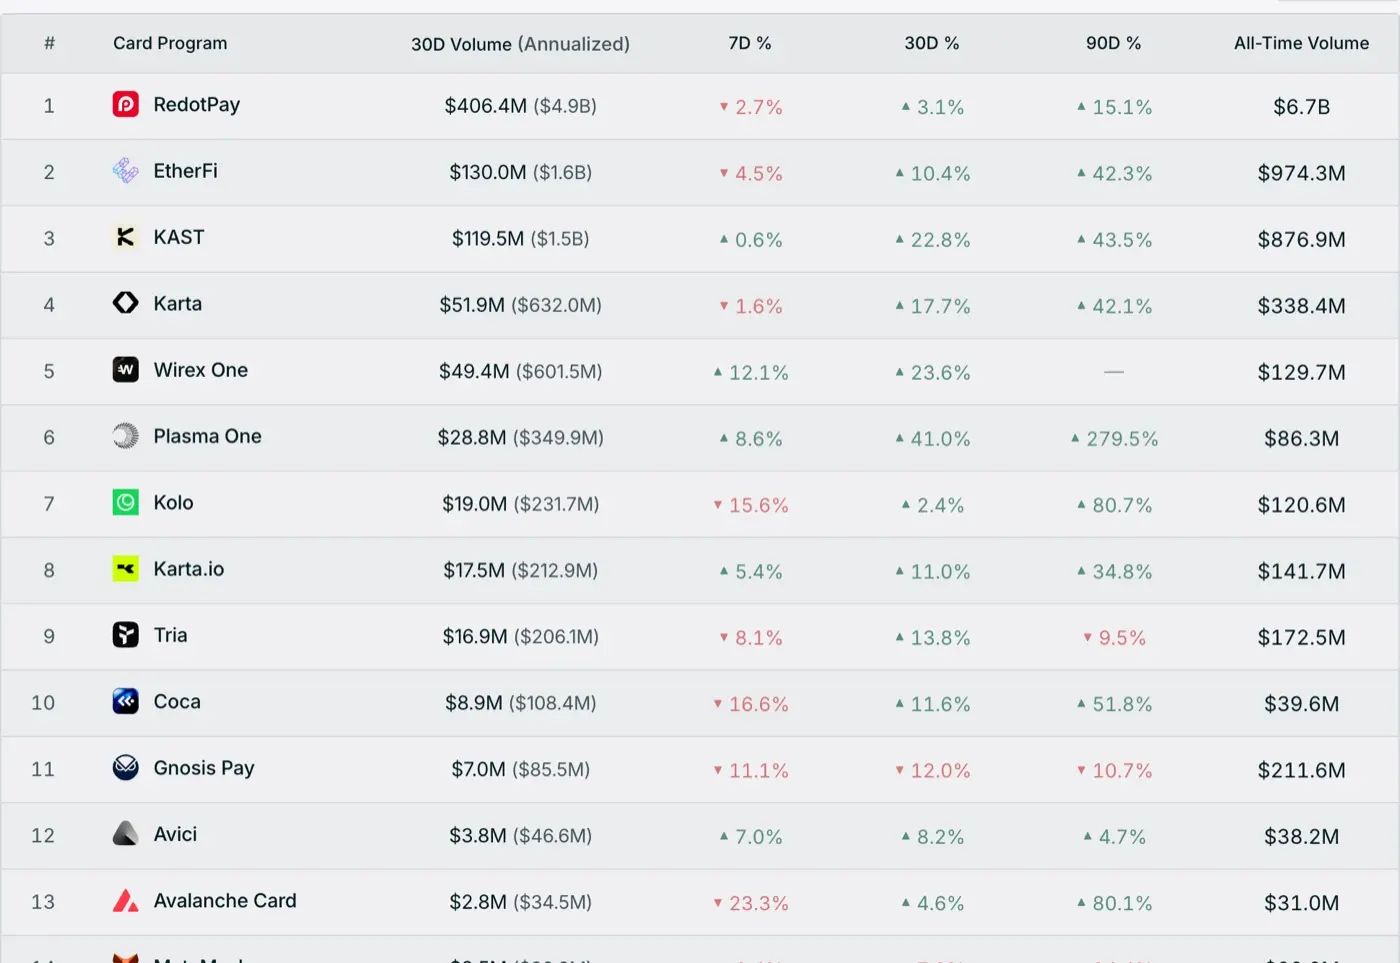Click the Karta.io yellow logo icon
Image resolution: width=1400 pixels, height=963 pixels.
pos(126,569)
